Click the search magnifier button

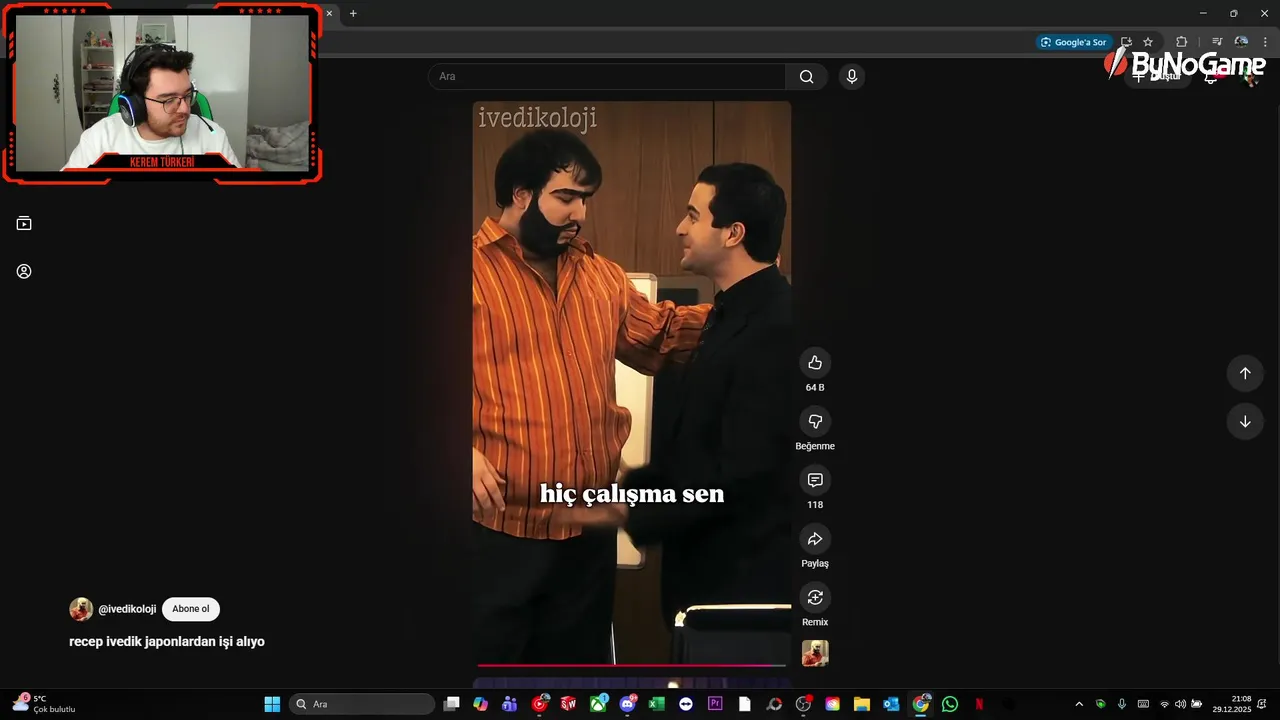tap(807, 77)
